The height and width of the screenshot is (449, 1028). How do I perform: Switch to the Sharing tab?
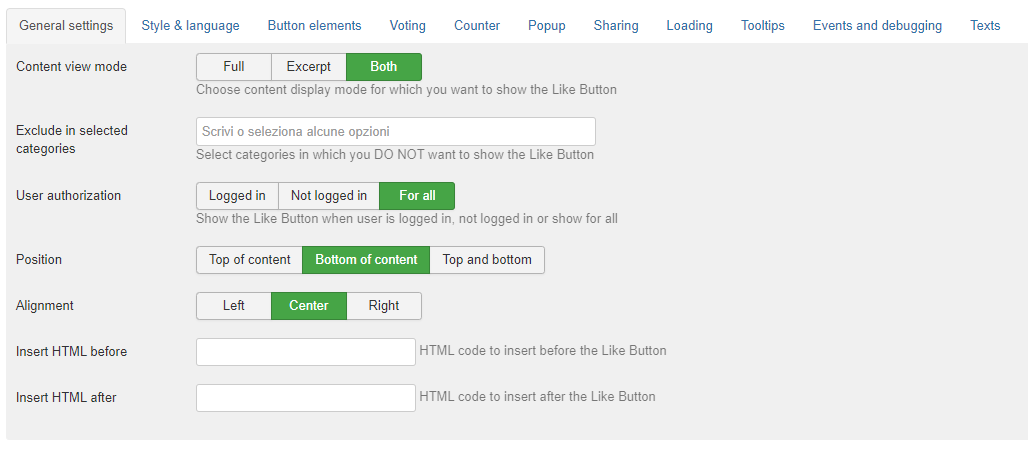pyautogui.click(x=616, y=26)
